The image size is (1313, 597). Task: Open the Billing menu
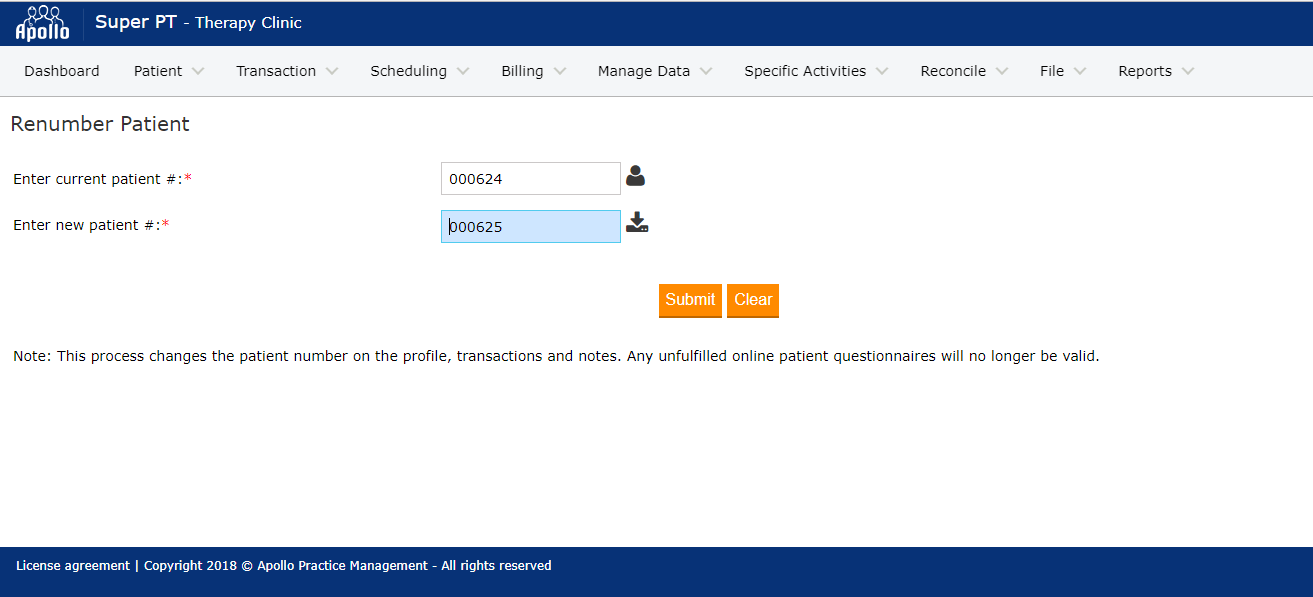(533, 71)
